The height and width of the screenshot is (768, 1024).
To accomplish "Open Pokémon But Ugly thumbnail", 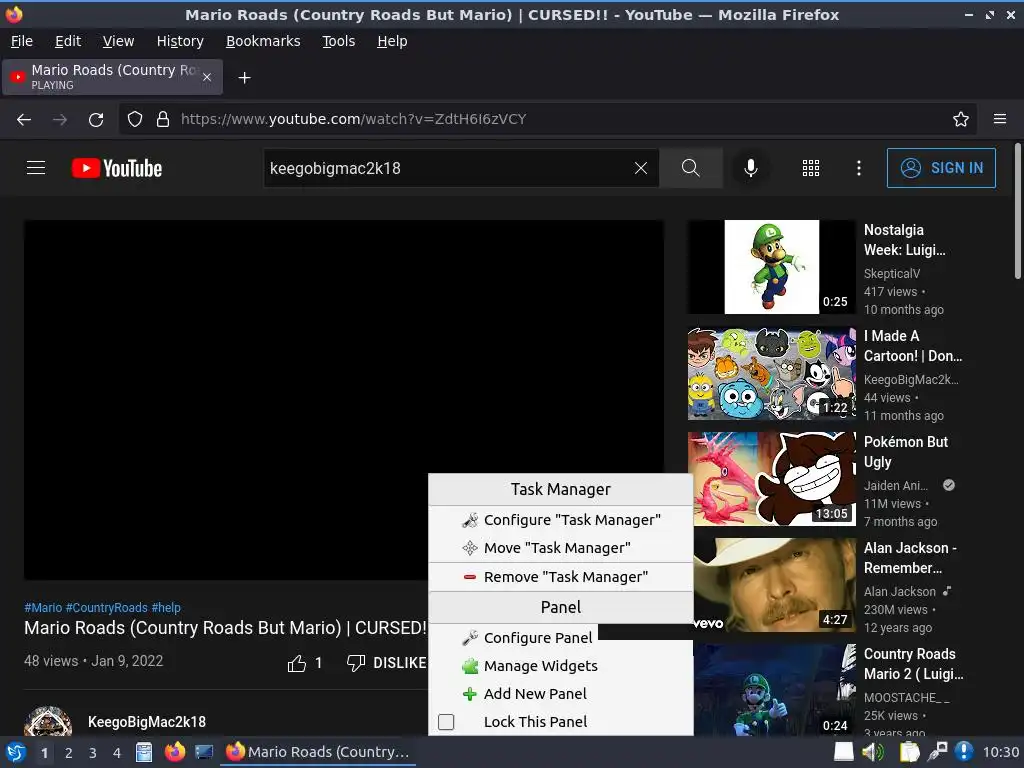I will click(771, 479).
